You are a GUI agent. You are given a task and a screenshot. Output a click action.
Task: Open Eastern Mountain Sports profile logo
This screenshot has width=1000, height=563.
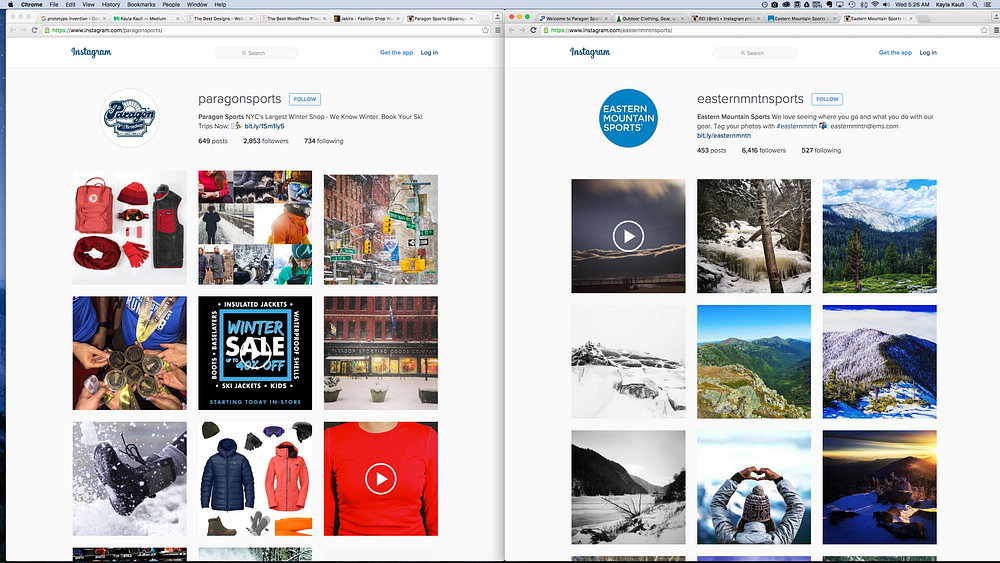[628, 118]
